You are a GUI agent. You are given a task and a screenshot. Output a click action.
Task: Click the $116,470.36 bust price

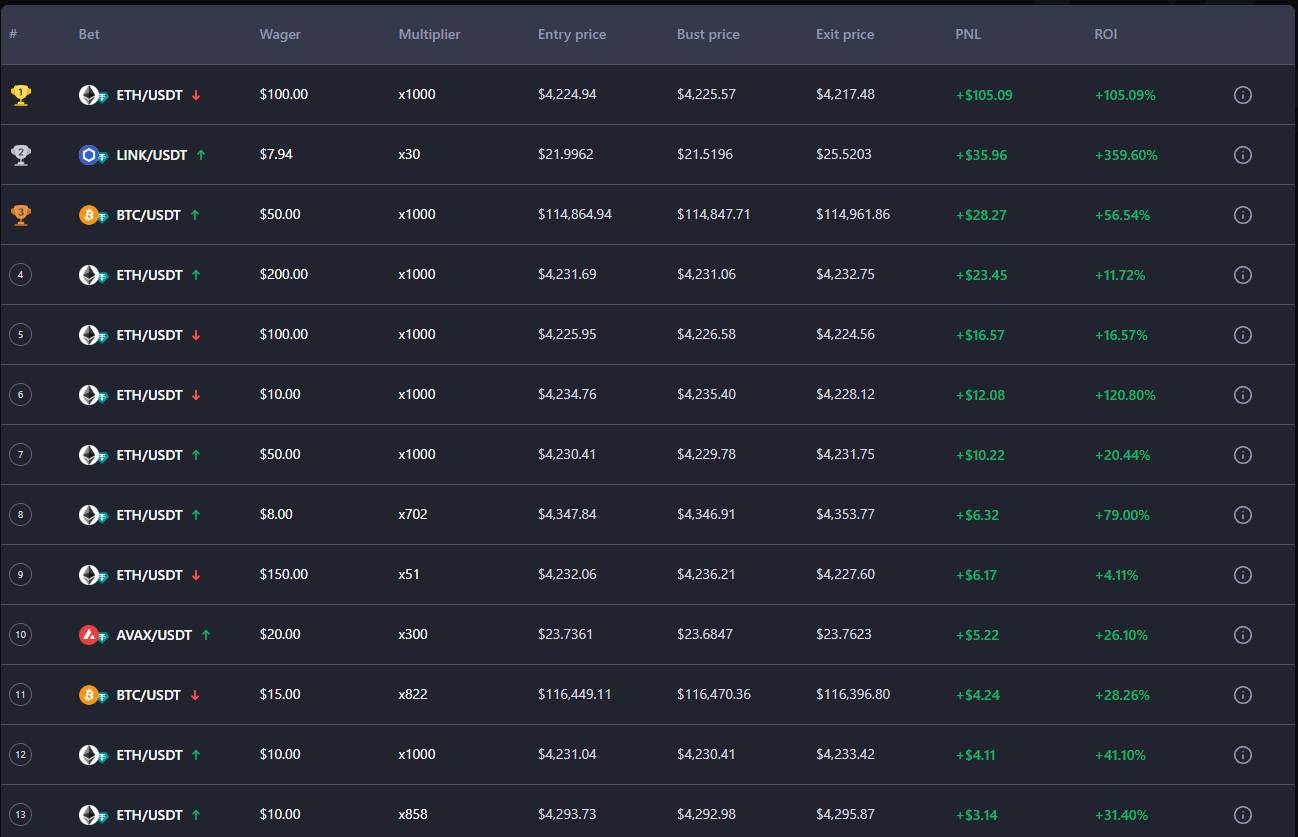714,694
